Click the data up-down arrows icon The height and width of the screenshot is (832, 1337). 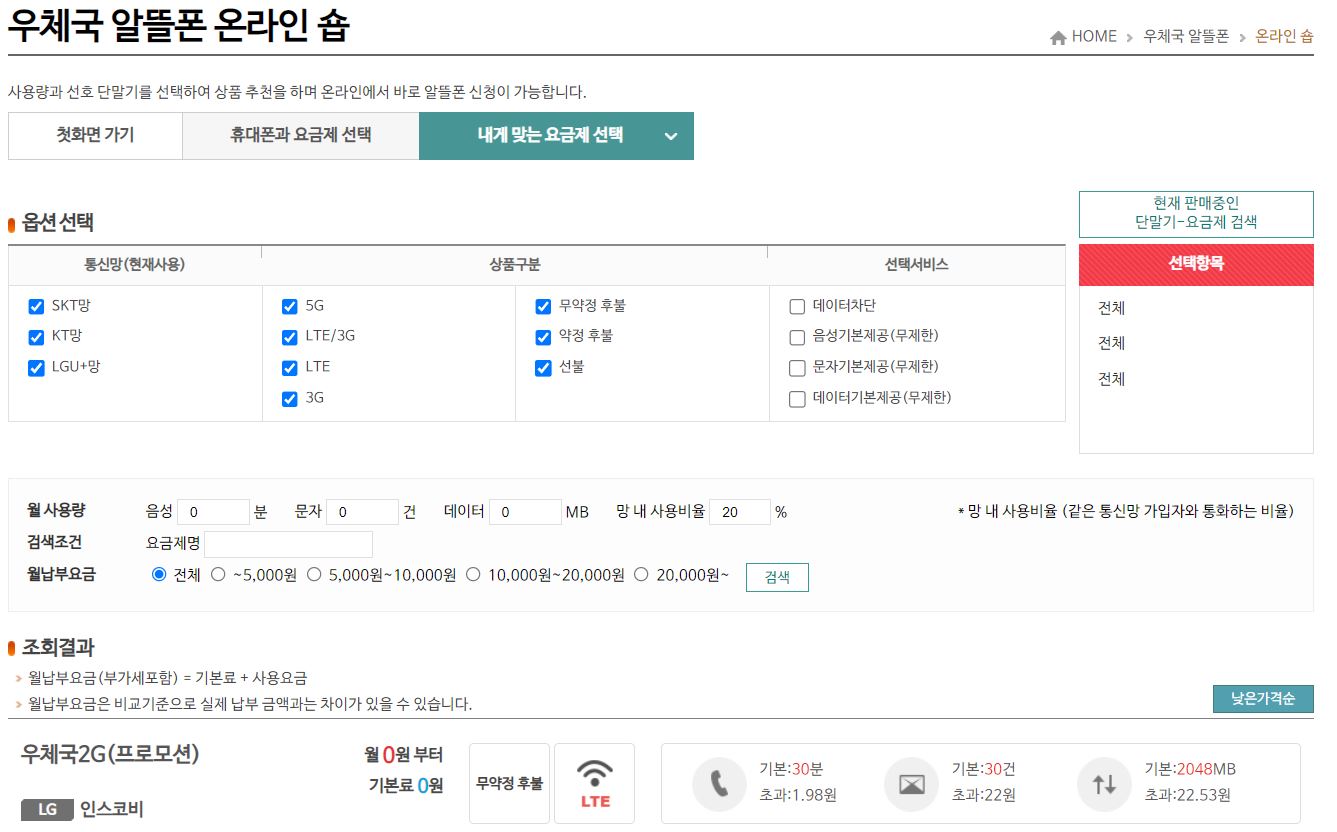pos(1104,783)
